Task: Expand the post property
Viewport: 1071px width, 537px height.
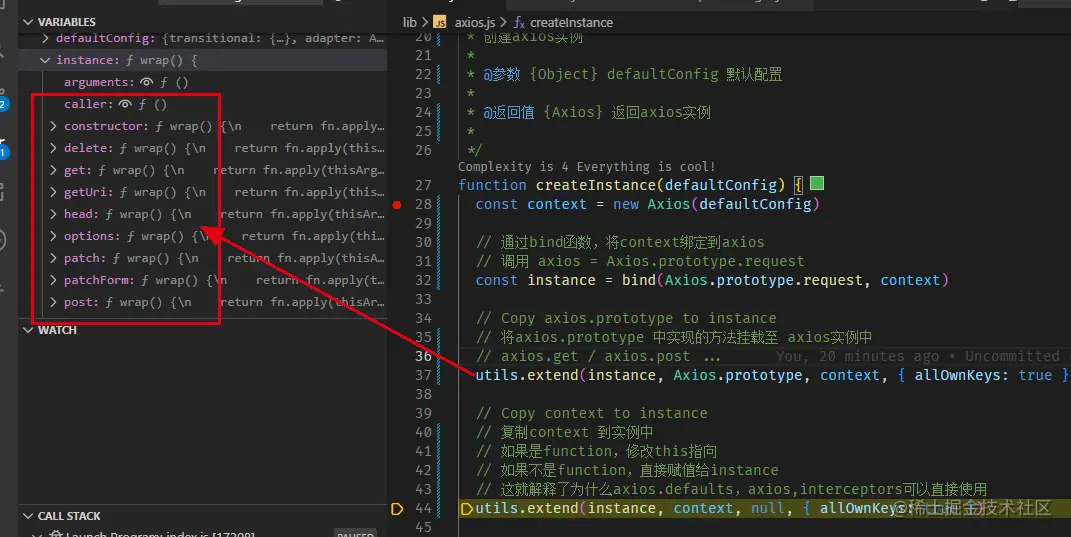Action: 53,302
